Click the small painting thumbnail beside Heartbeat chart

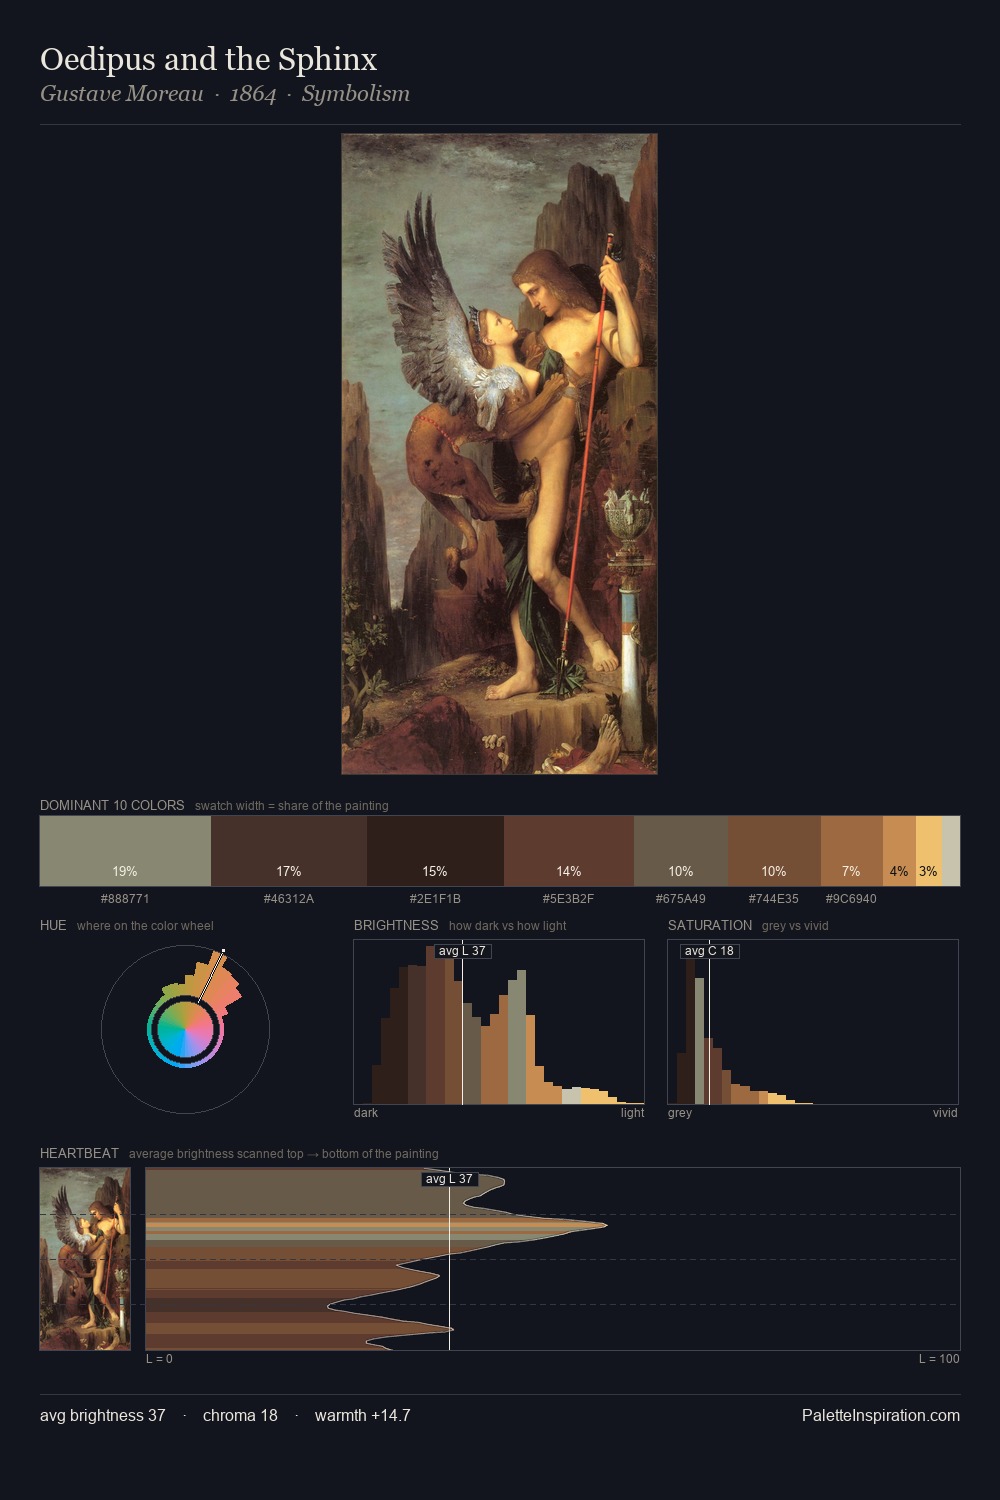(x=85, y=1259)
